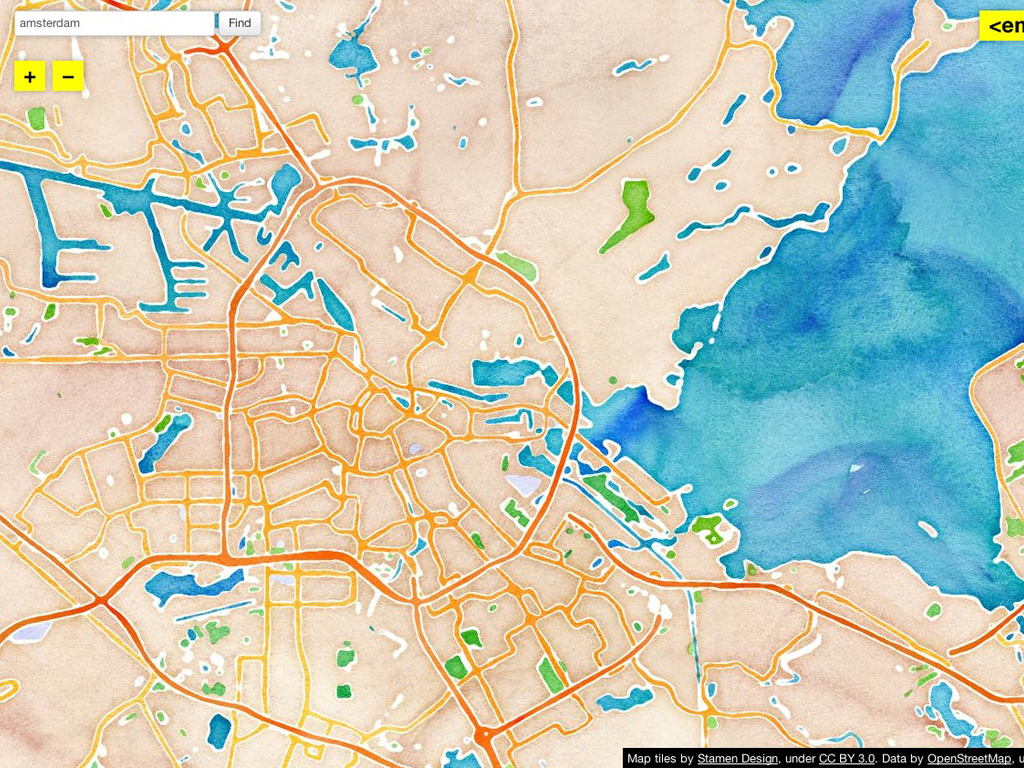The width and height of the screenshot is (1024, 768).
Task: Open the Stamen Design link
Action: pyautogui.click(x=737, y=759)
